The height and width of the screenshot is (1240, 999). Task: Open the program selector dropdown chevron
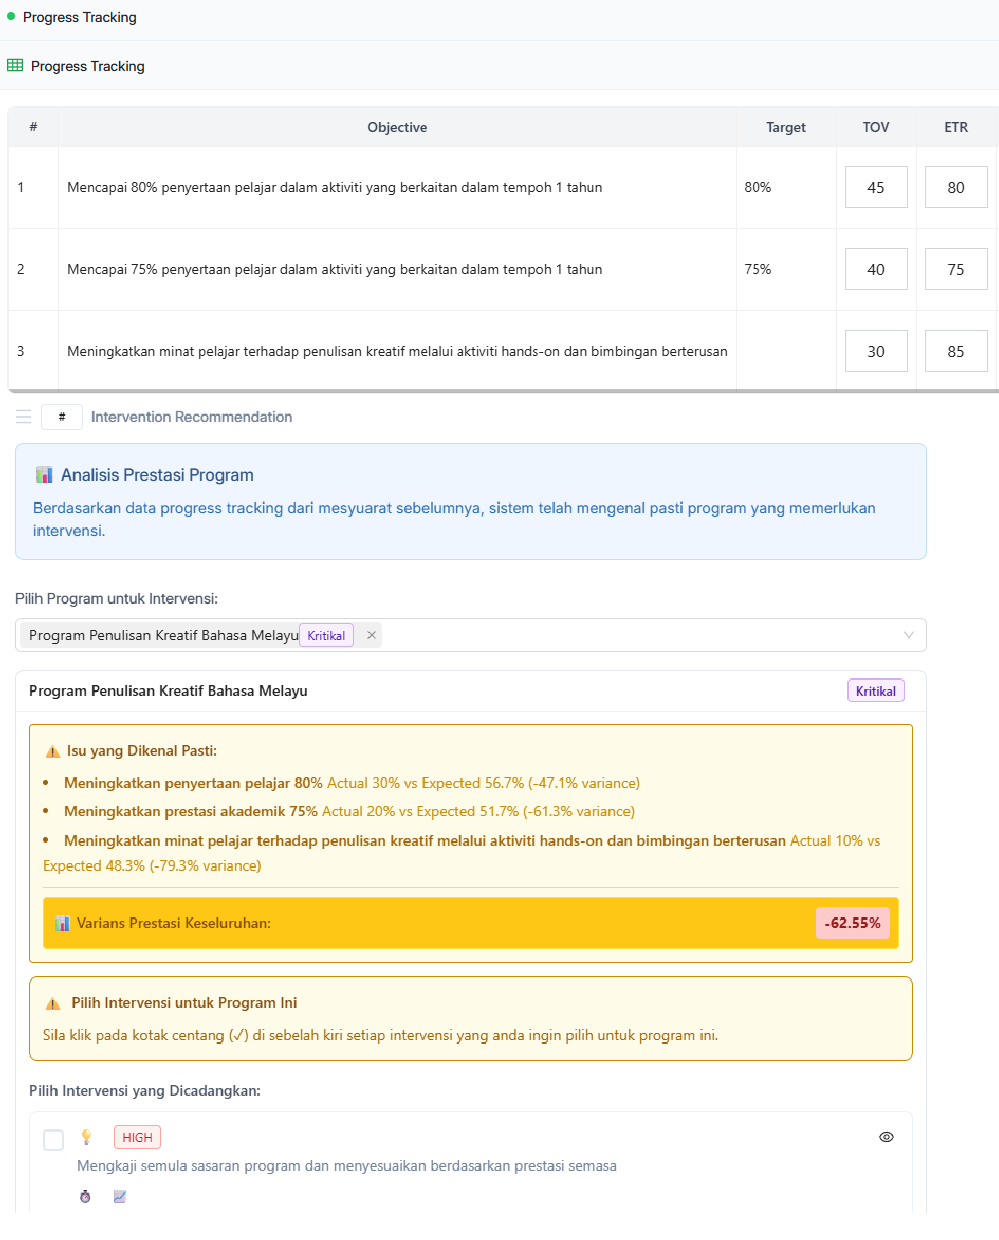pos(908,634)
